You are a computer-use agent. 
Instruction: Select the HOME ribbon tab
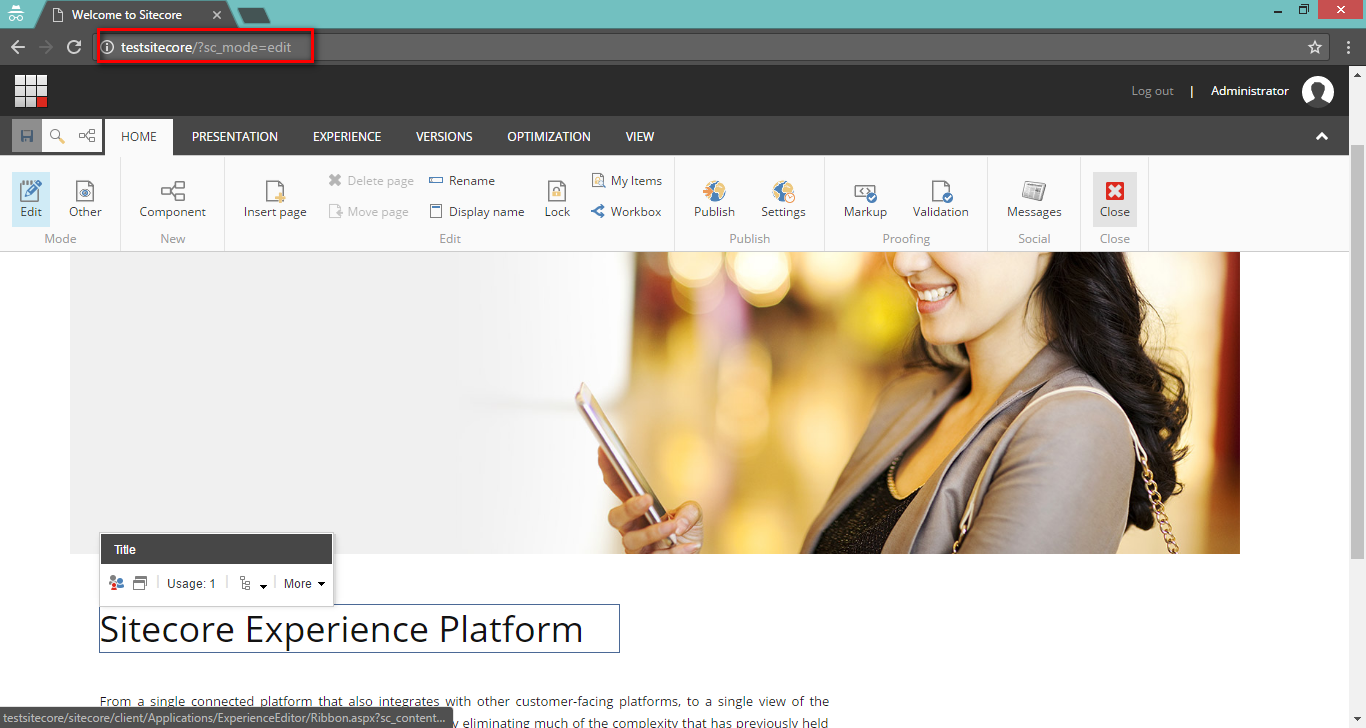tap(139, 137)
